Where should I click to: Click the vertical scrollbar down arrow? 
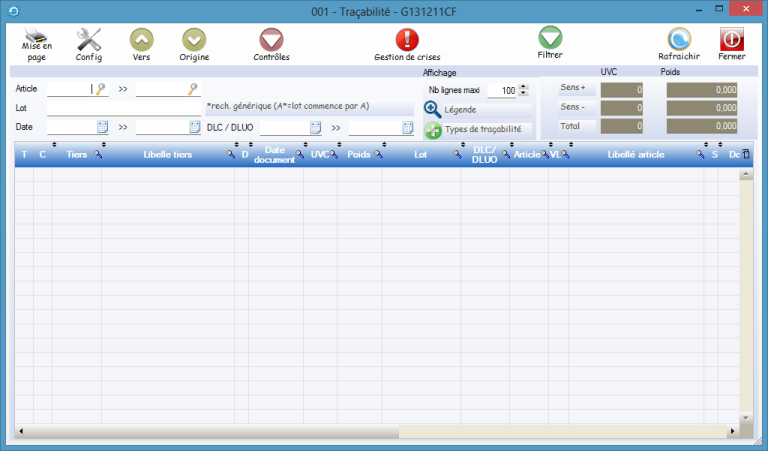point(745,416)
